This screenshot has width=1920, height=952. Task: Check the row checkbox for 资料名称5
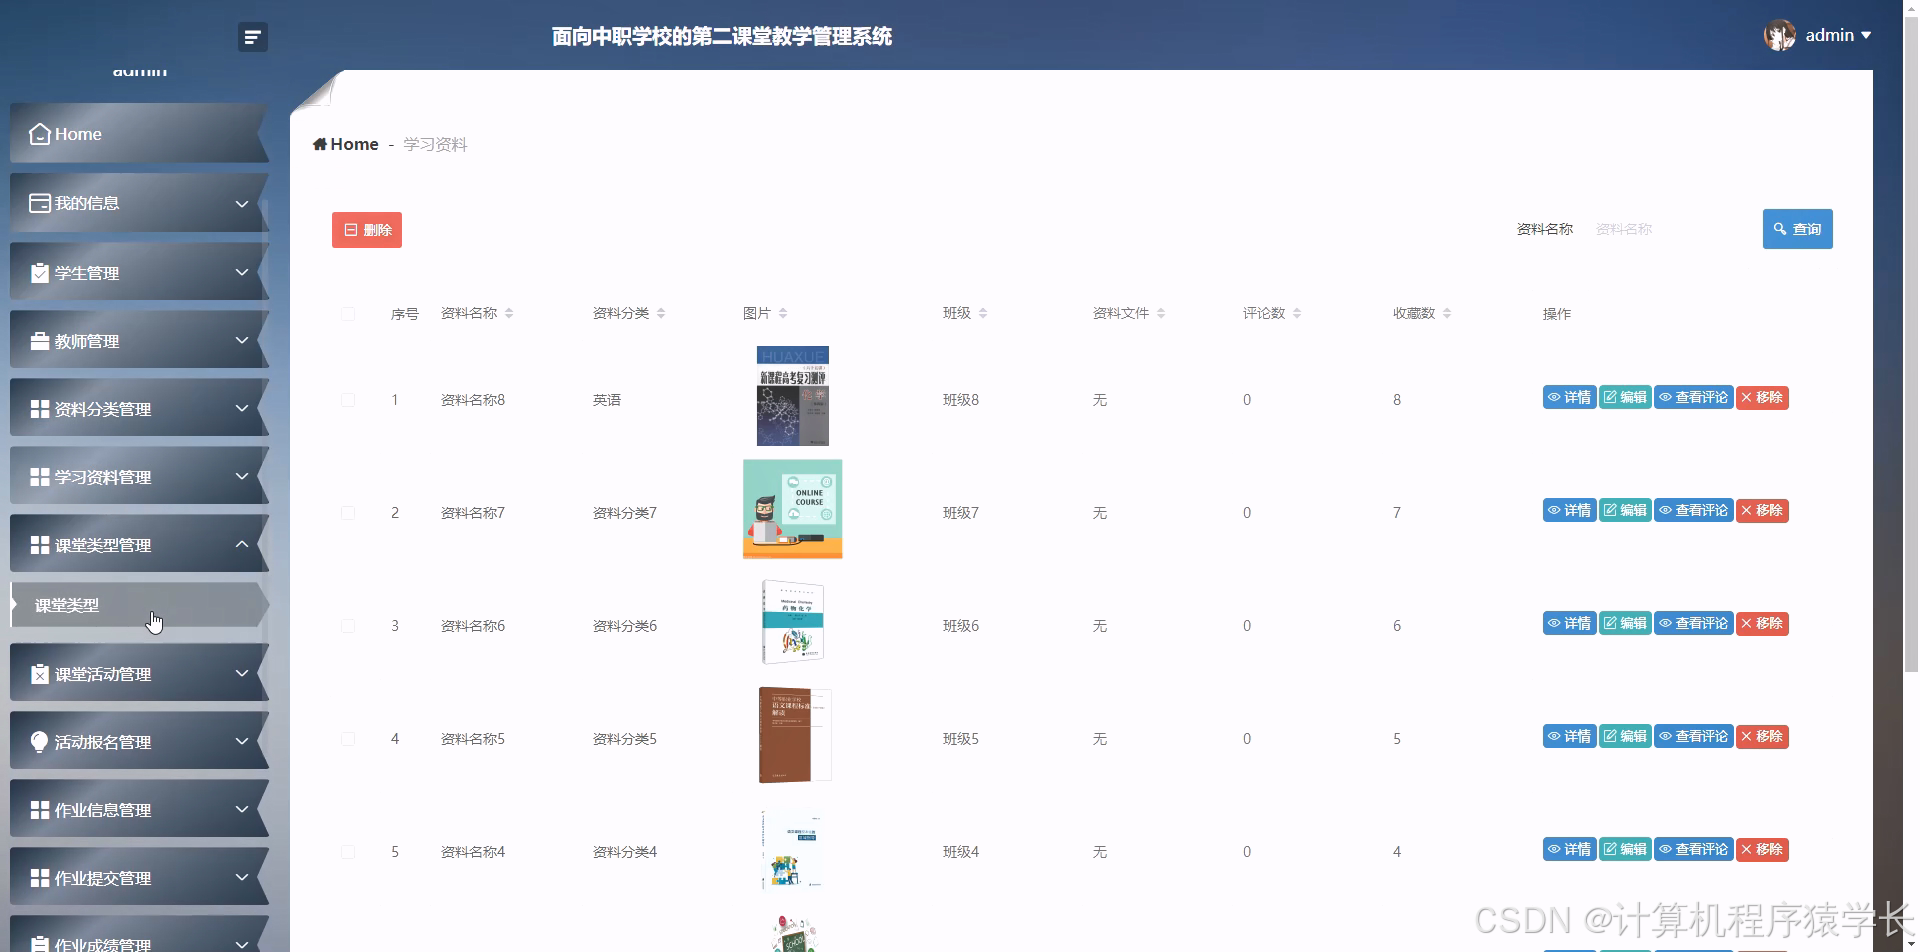point(348,739)
